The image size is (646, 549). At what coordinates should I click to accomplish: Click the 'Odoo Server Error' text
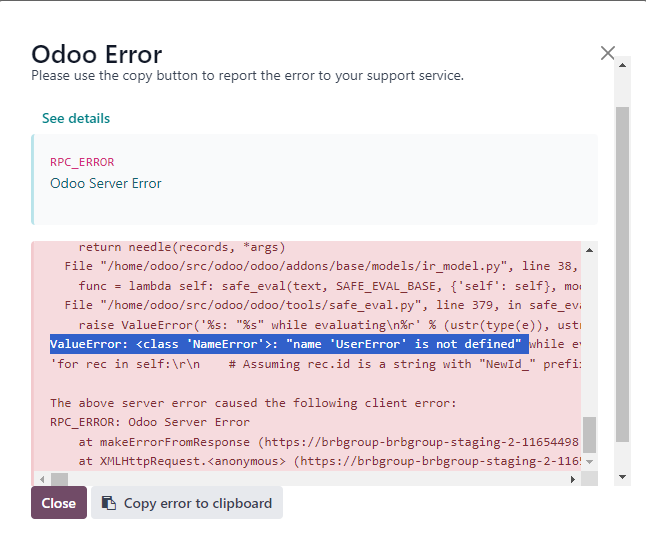(106, 183)
